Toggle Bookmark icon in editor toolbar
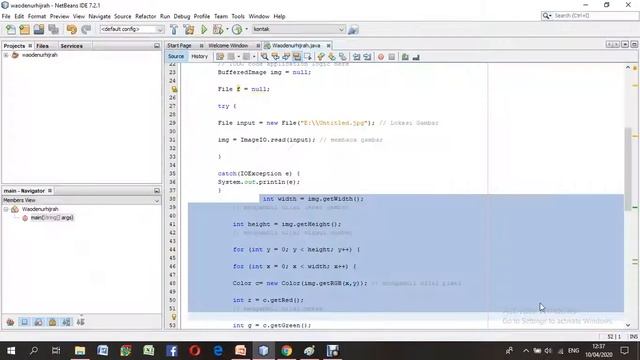 (x=342, y=57)
